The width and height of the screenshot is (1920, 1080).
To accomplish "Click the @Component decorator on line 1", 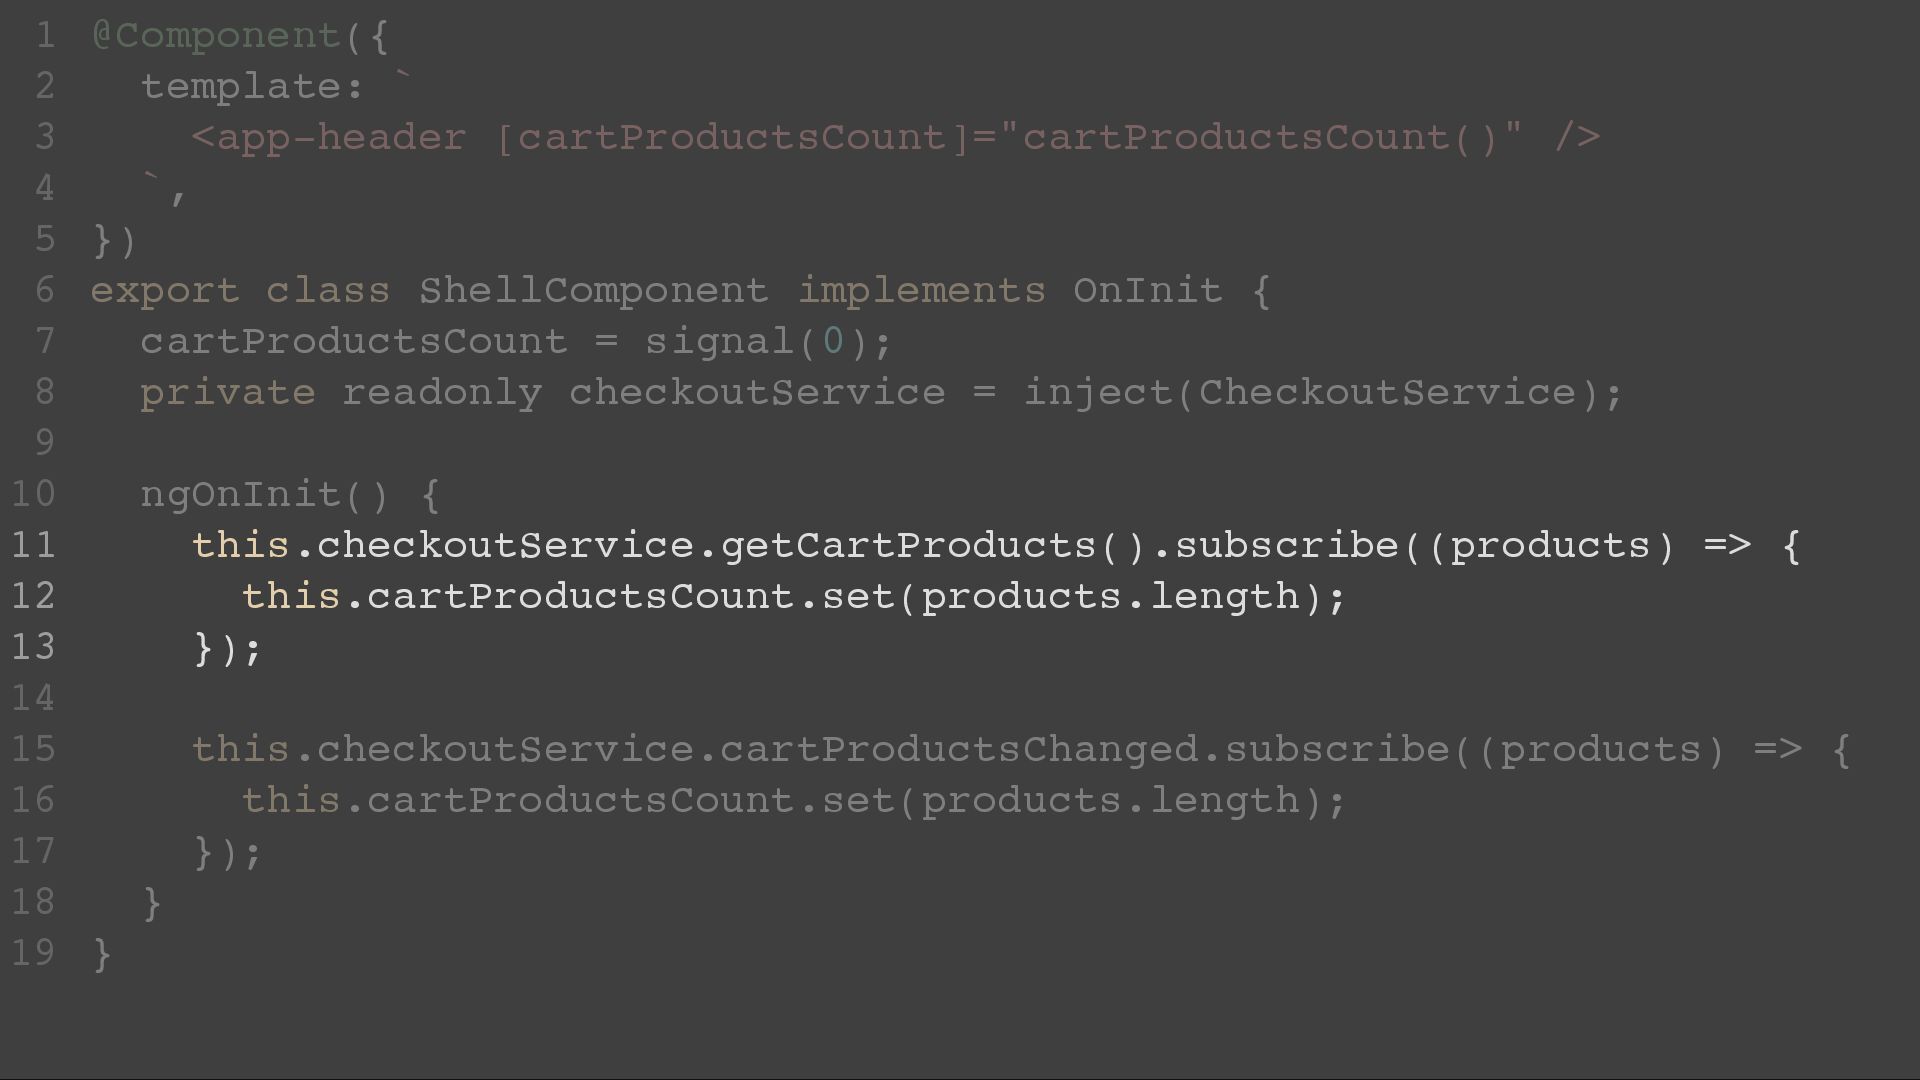I will coord(216,37).
